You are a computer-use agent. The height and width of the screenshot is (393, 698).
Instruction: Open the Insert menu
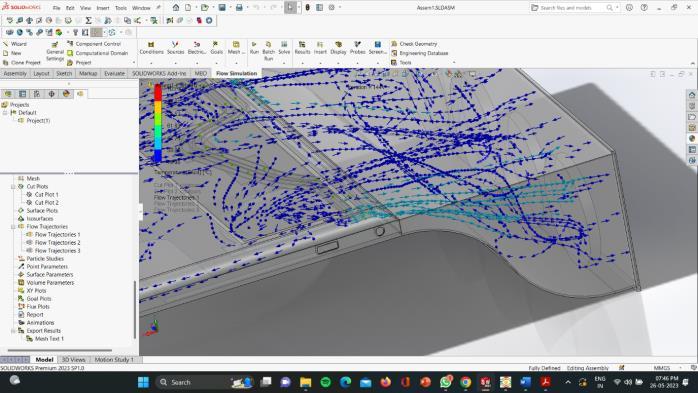pos(103,8)
